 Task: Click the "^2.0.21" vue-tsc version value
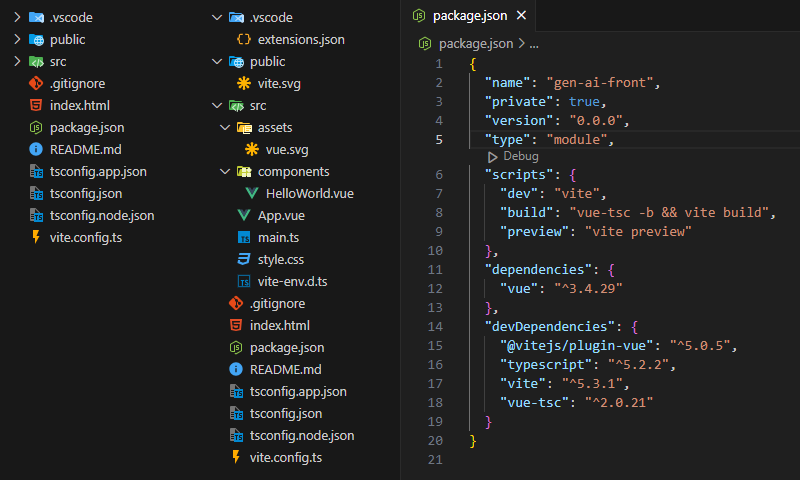click(x=619, y=402)
